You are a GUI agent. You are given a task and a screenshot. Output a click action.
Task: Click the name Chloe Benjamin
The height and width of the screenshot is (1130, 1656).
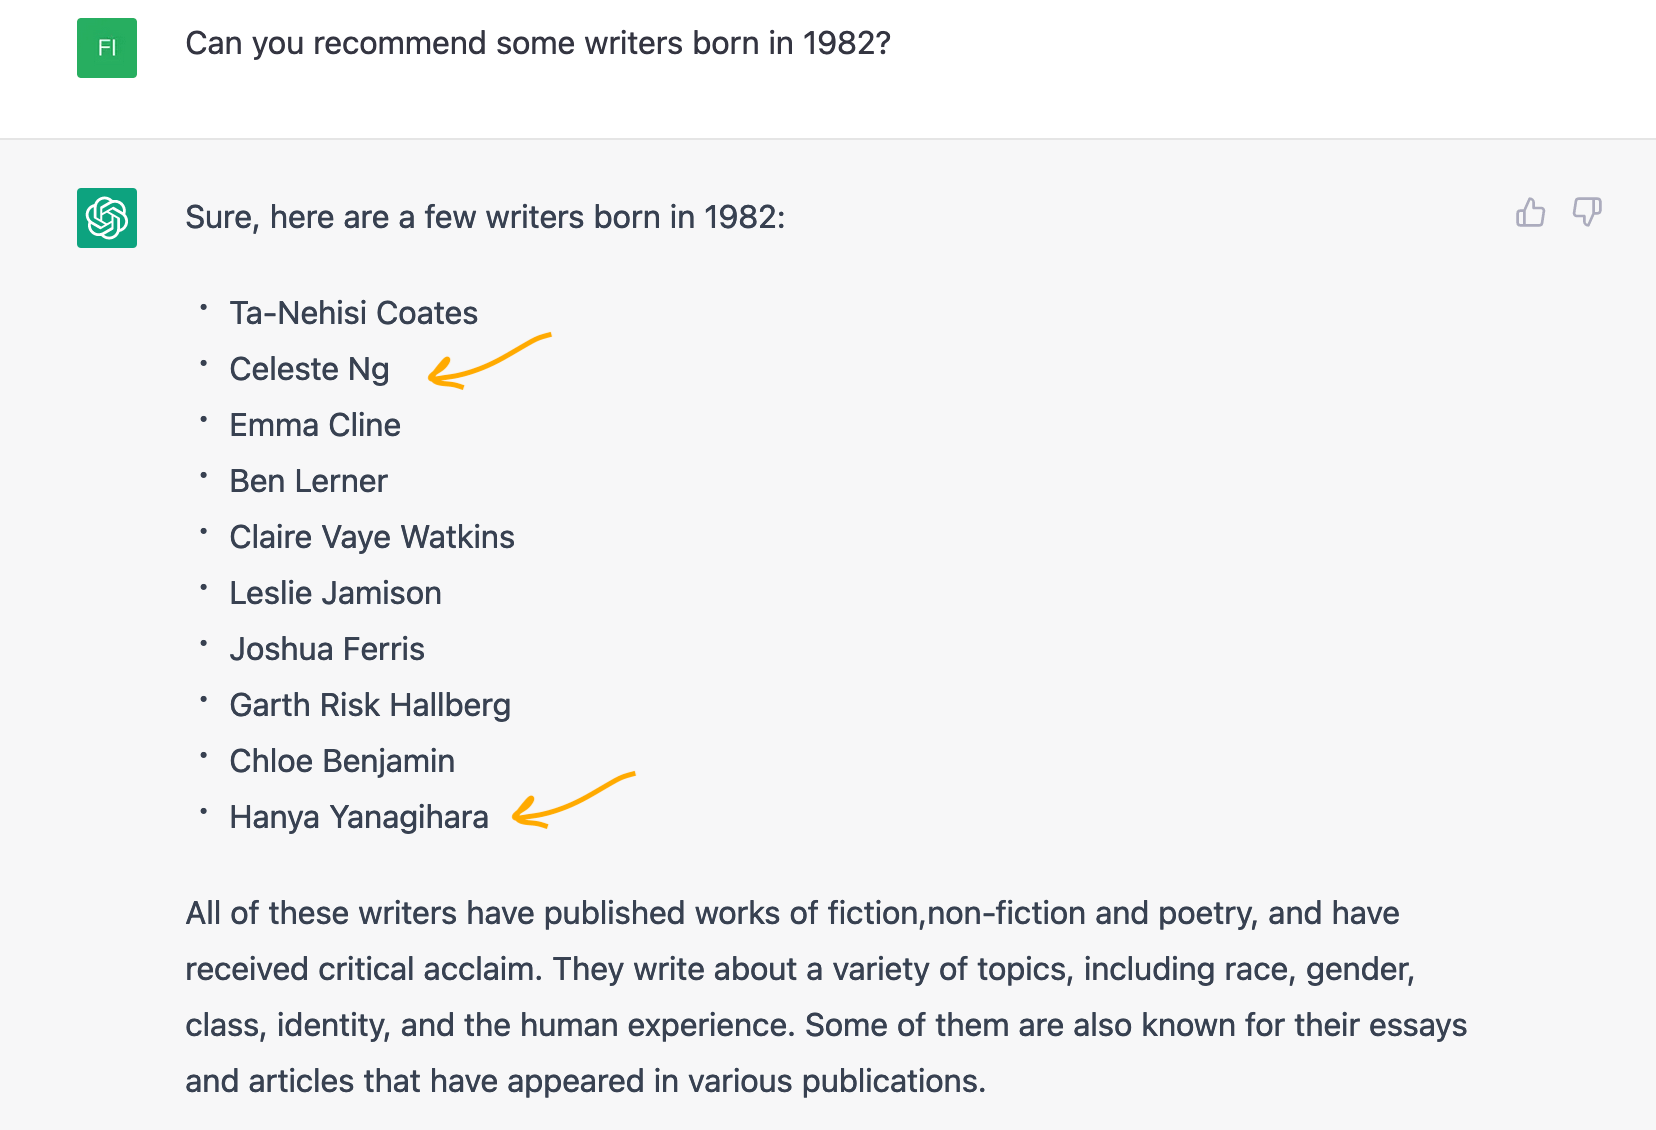pos(342,761)
